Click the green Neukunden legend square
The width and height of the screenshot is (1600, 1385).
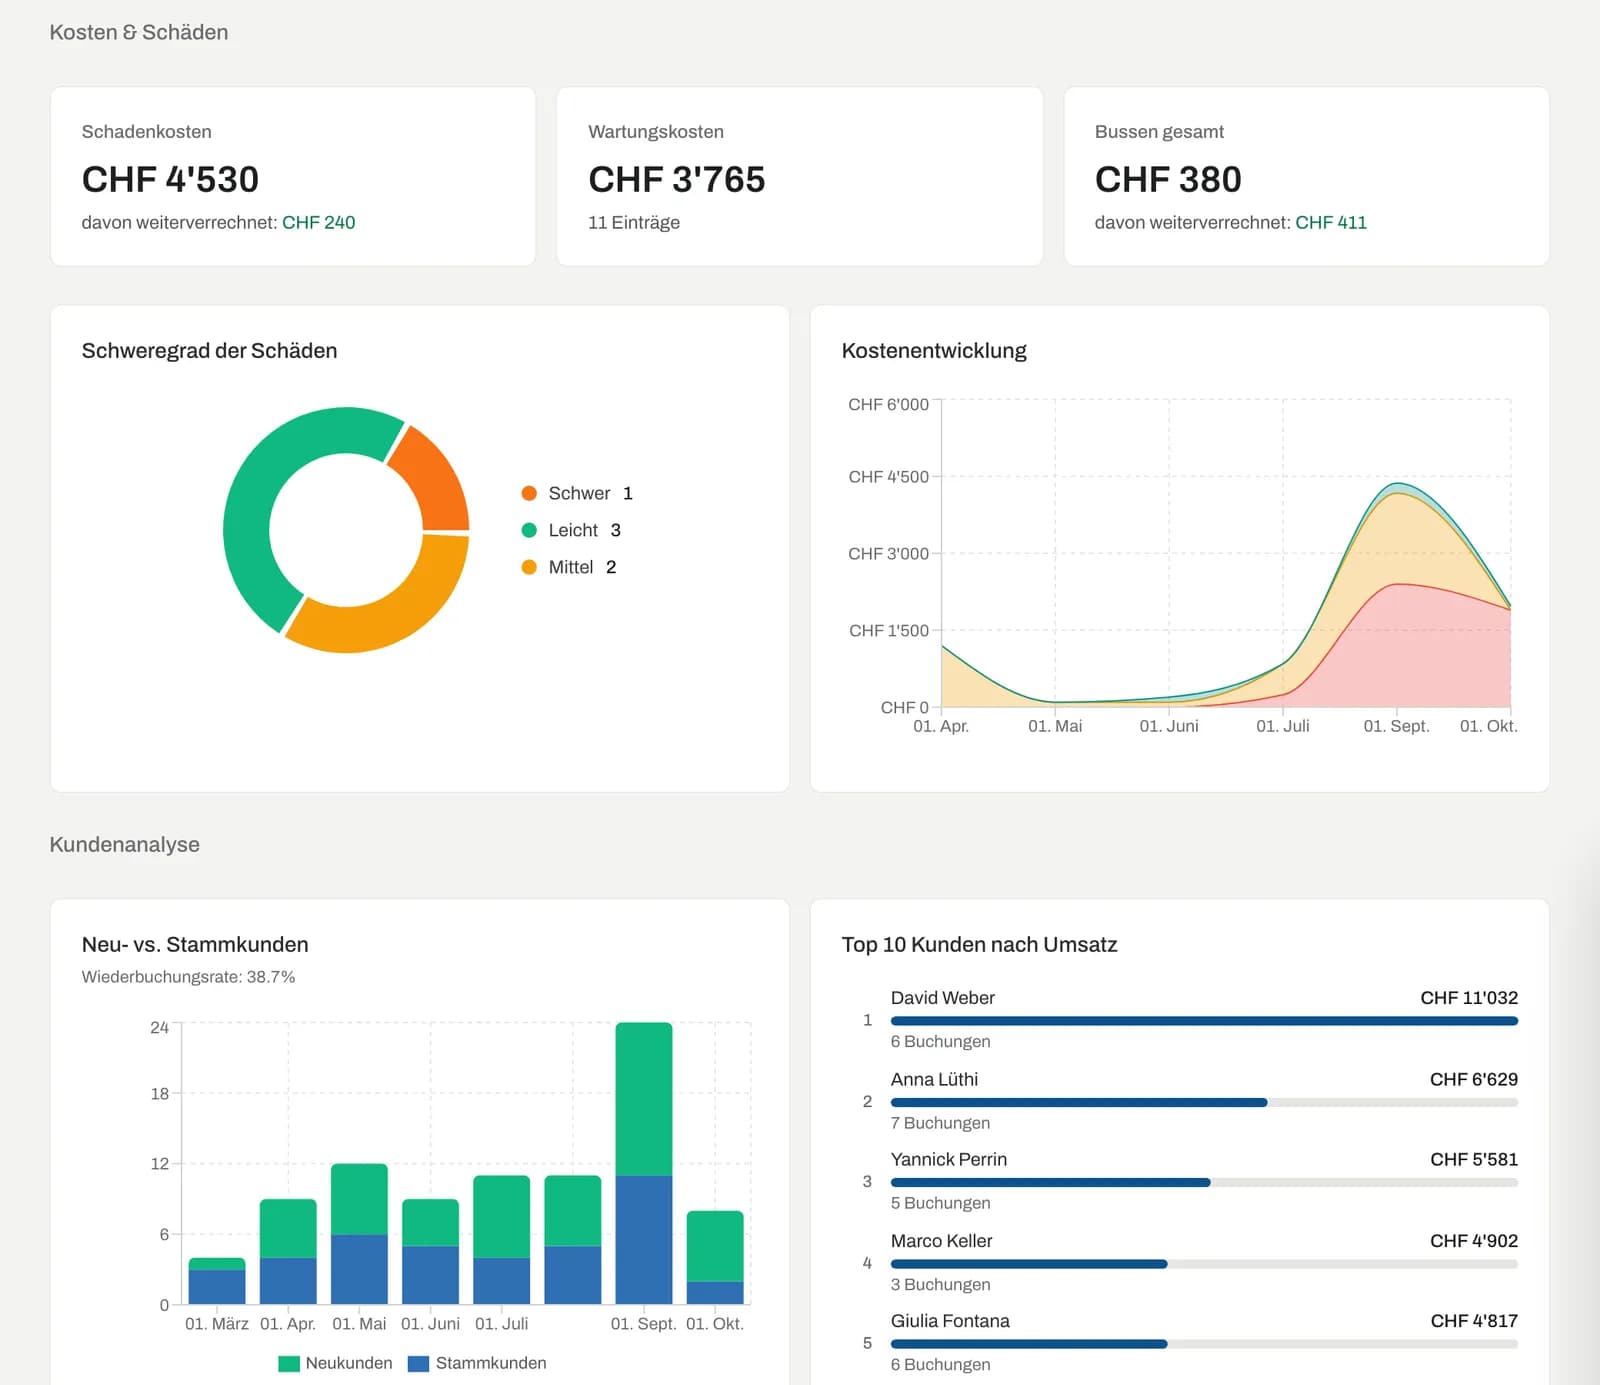pos(289,1363)
